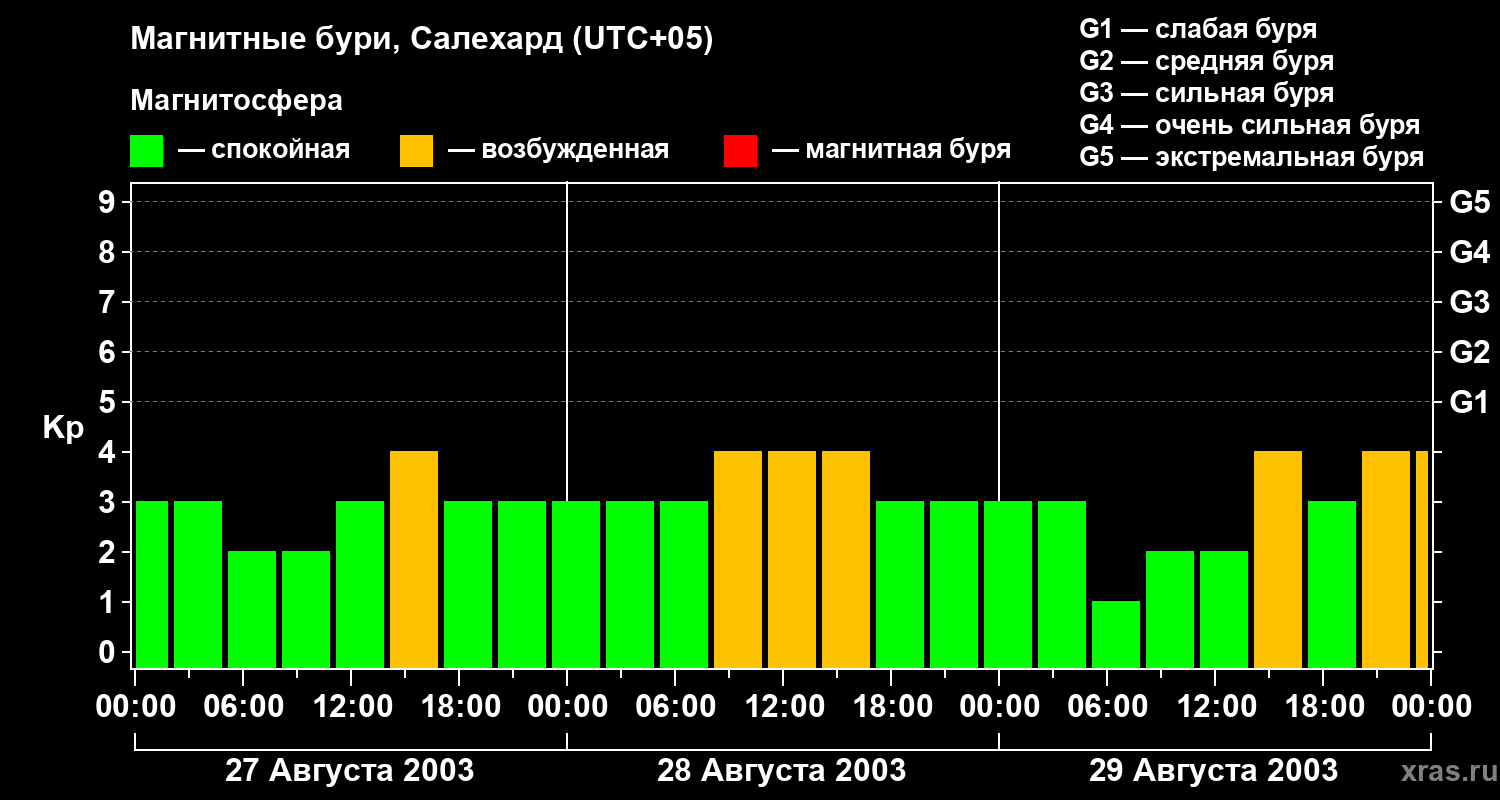Click the green 03:00–06:00 bar on 27 August
The image size is (1500, 800).
point(198,585)
